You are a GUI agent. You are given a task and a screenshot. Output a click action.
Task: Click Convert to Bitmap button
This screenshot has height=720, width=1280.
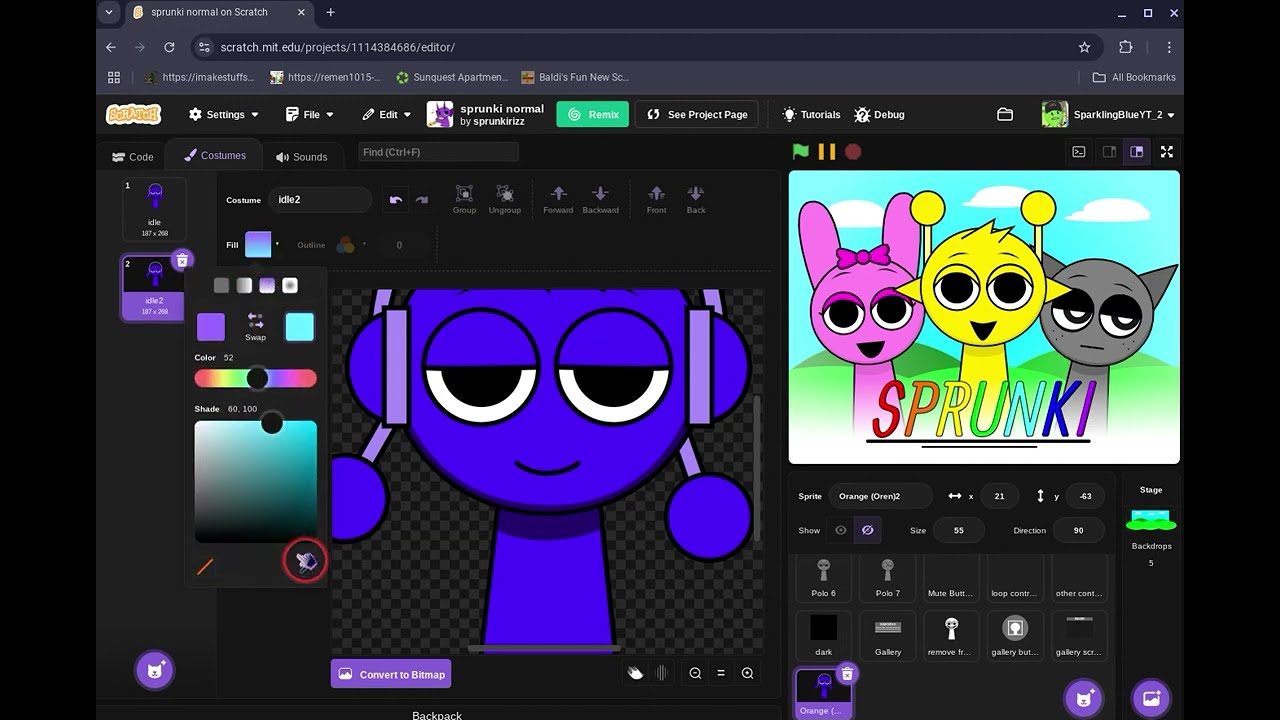coord(391,674)
